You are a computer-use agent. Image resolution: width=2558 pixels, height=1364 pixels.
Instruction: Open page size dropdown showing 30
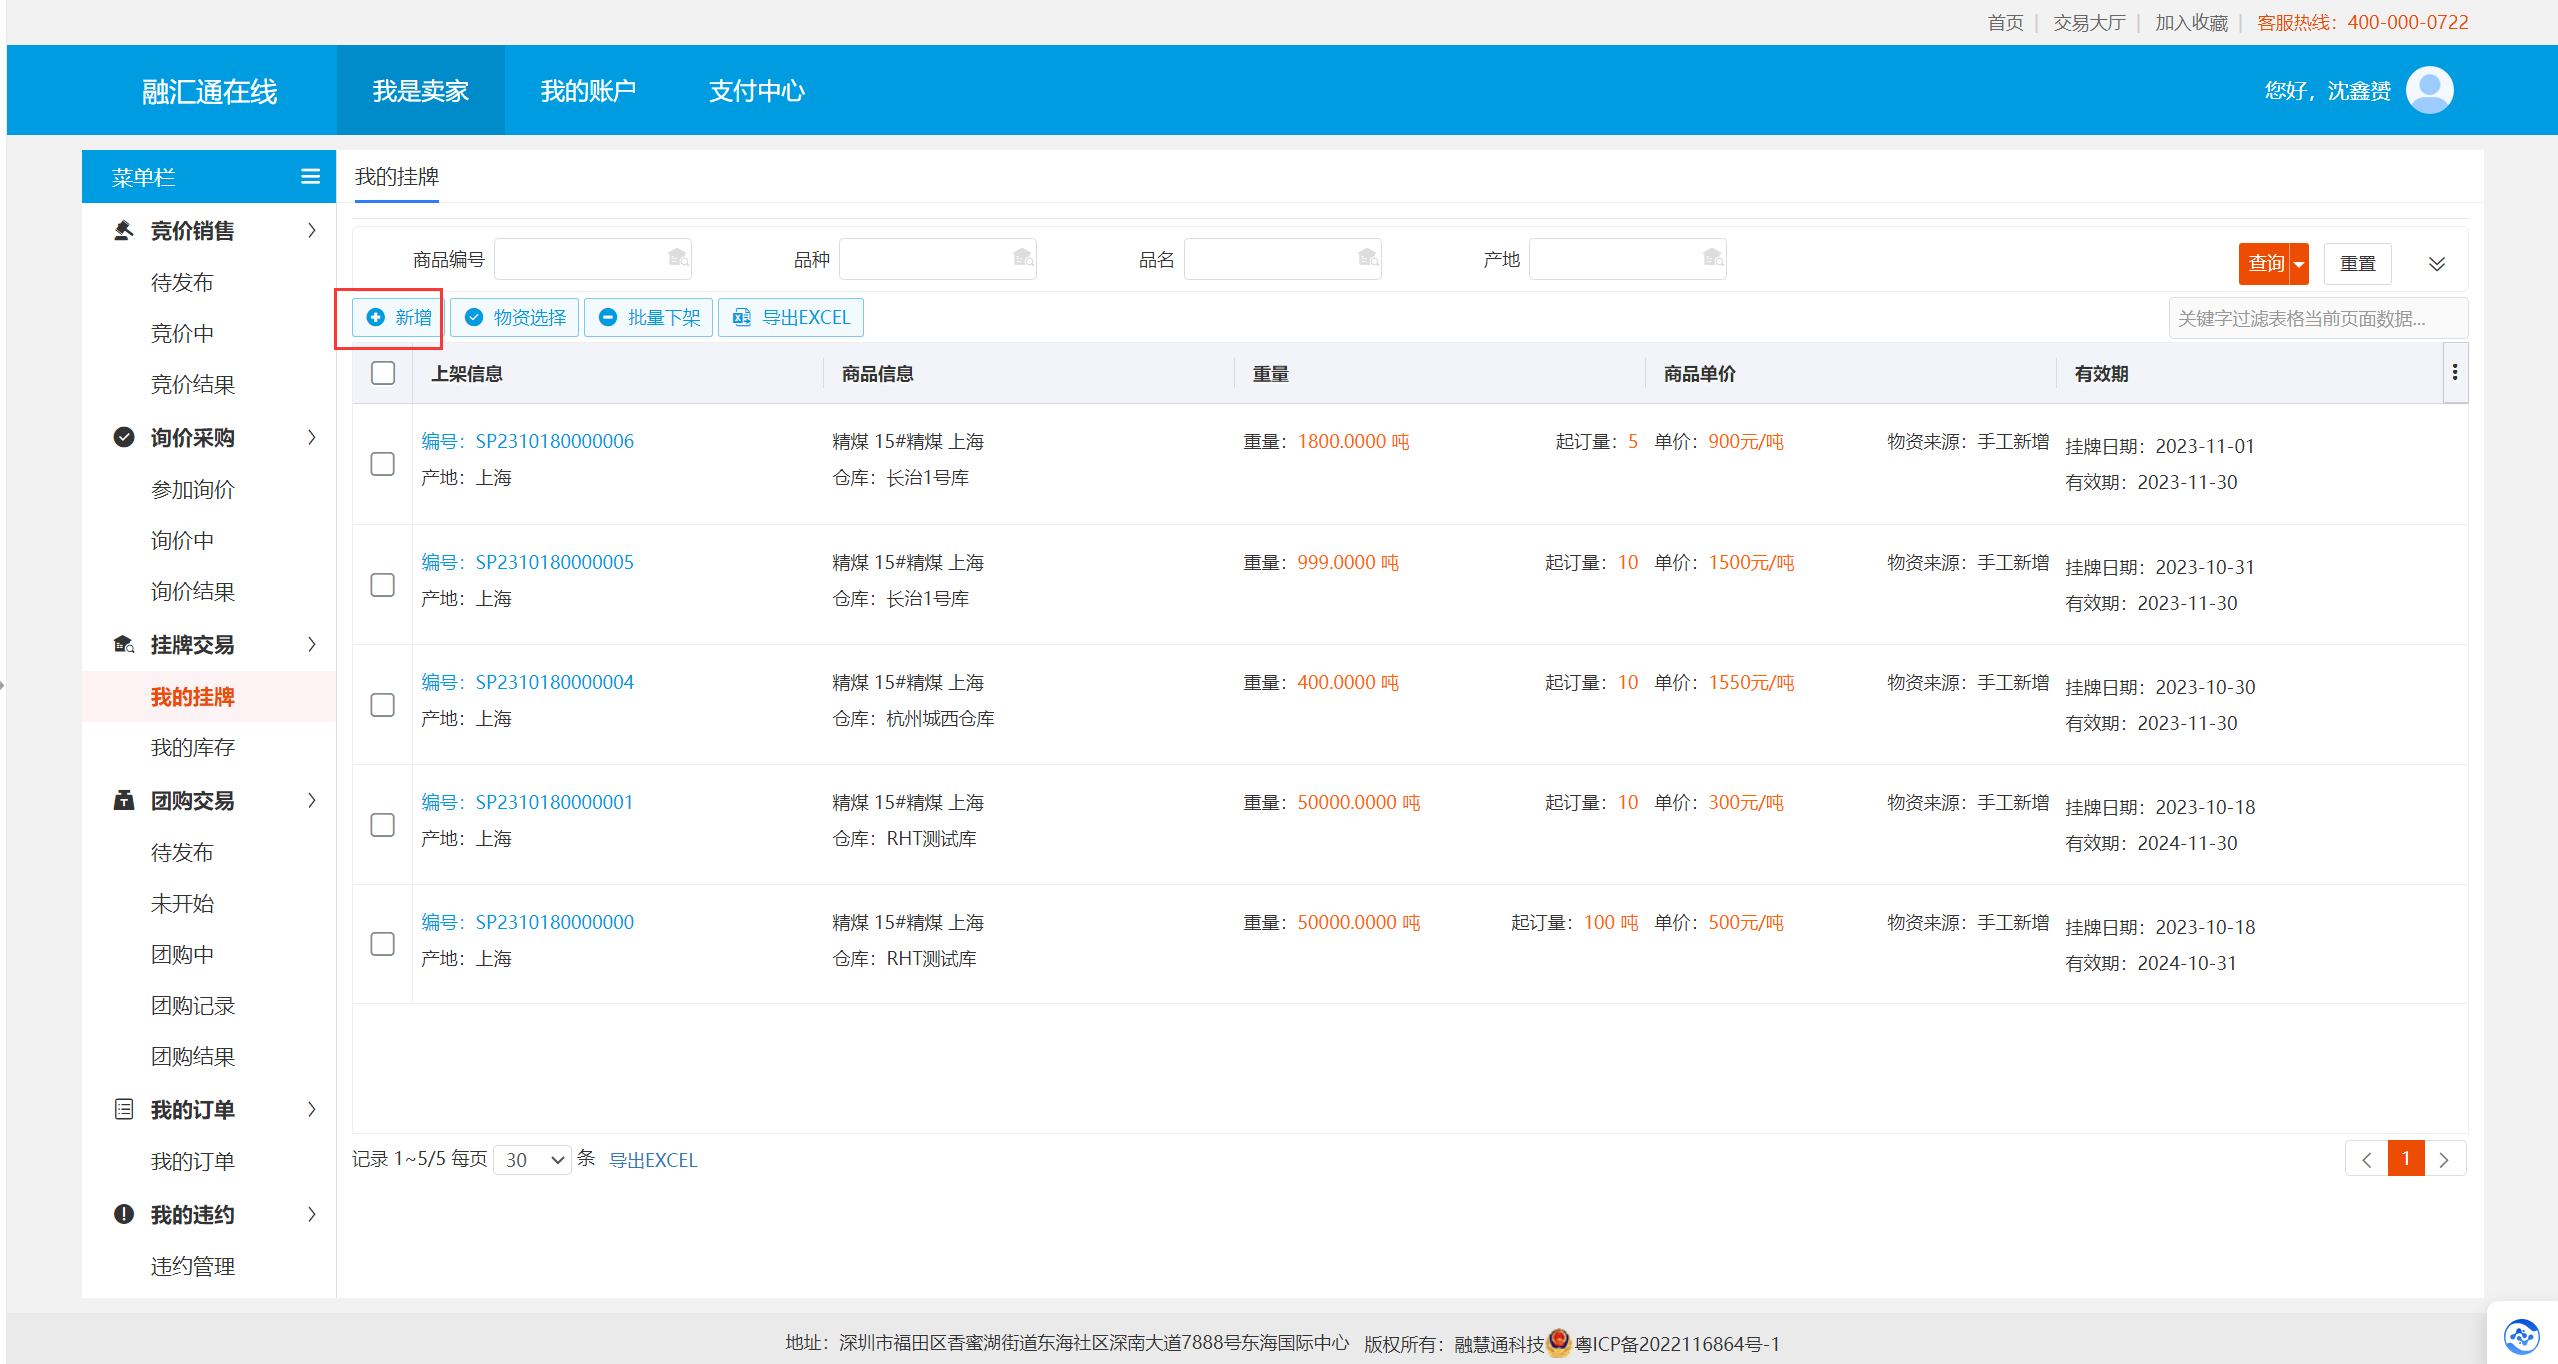533,1160
